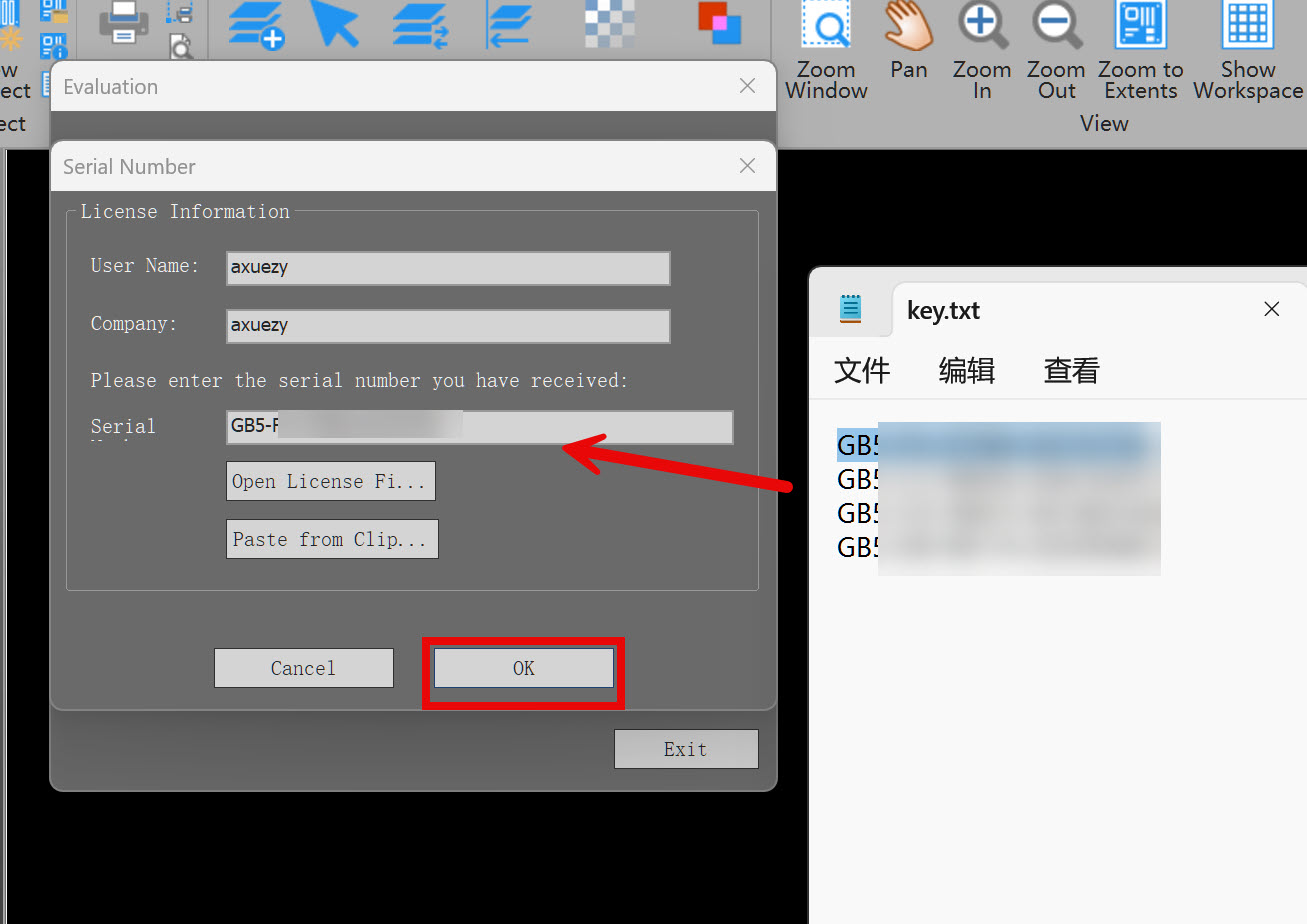This screenshot has height=924, width=1307.
Task: Click the Company text field
Action: 448,326
